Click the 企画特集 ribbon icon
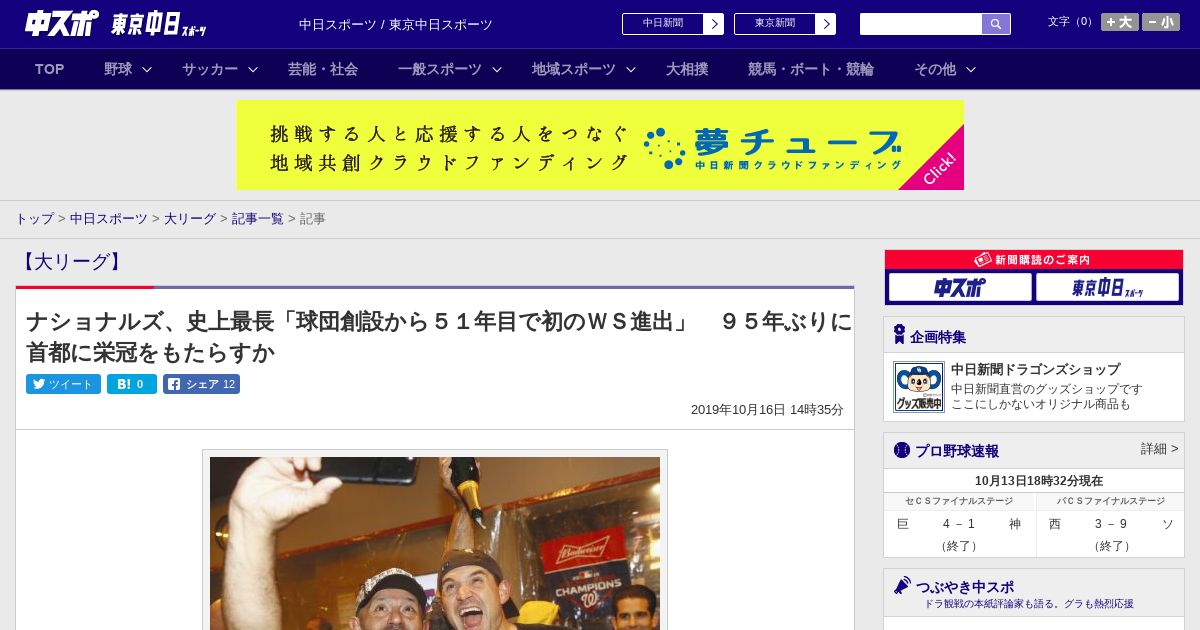1200x630 pixels. (899, 335)
